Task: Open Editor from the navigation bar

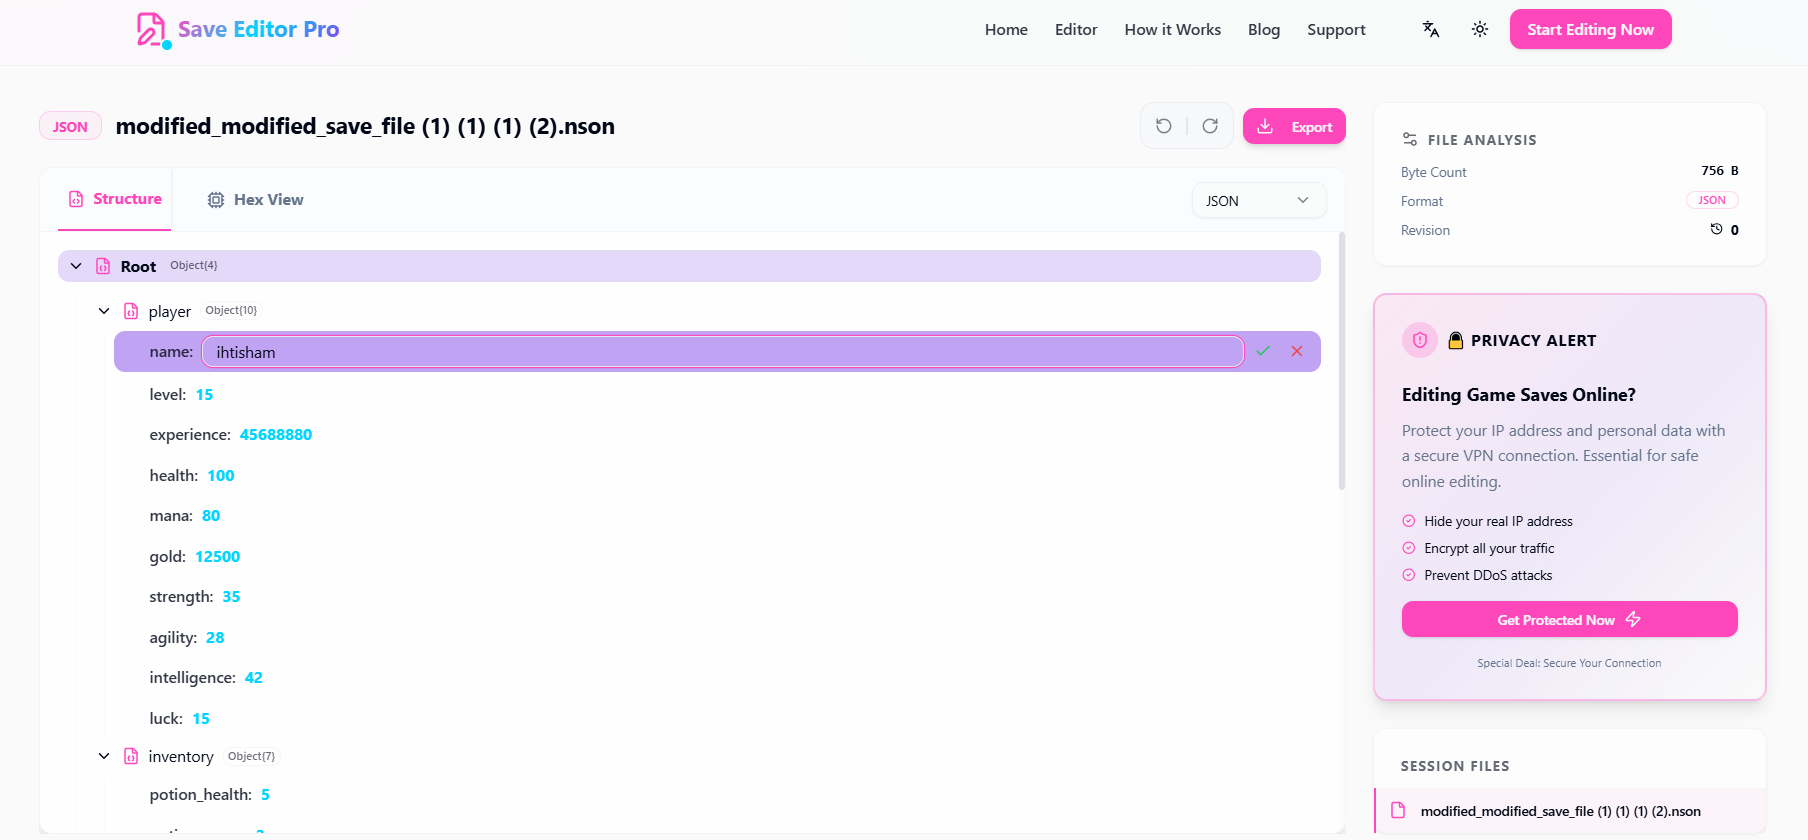Action: pyautogui.click(x=1076, y=29)
